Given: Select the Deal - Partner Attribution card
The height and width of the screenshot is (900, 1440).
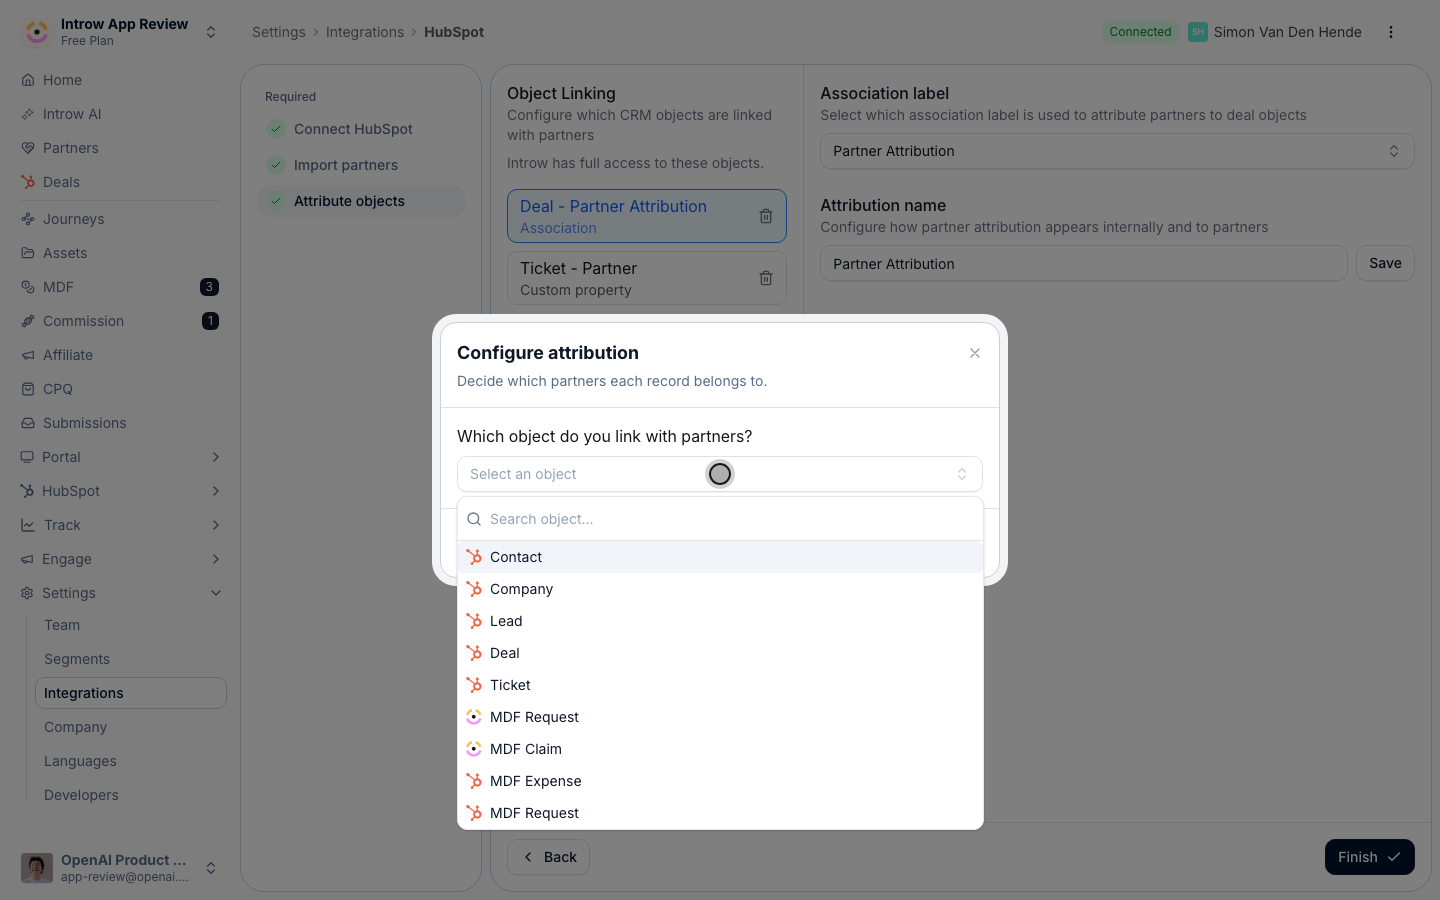Looking at the screenshot, I should 647,216.
